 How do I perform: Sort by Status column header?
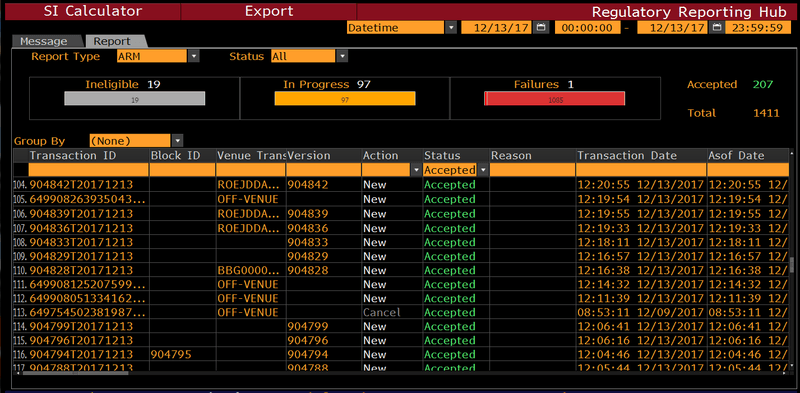(x=456, y=156)
